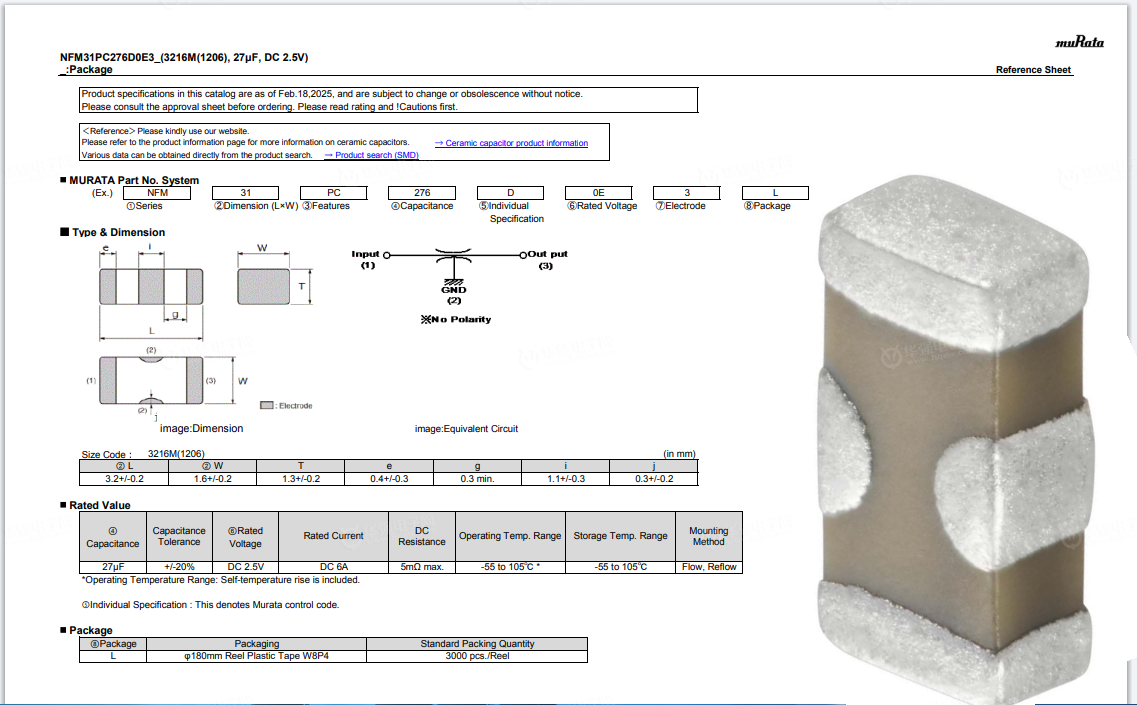This screenshot has height=705, width=1137.
Task: Select the 27µF capacitance value cell
Action: coord(113,567)
